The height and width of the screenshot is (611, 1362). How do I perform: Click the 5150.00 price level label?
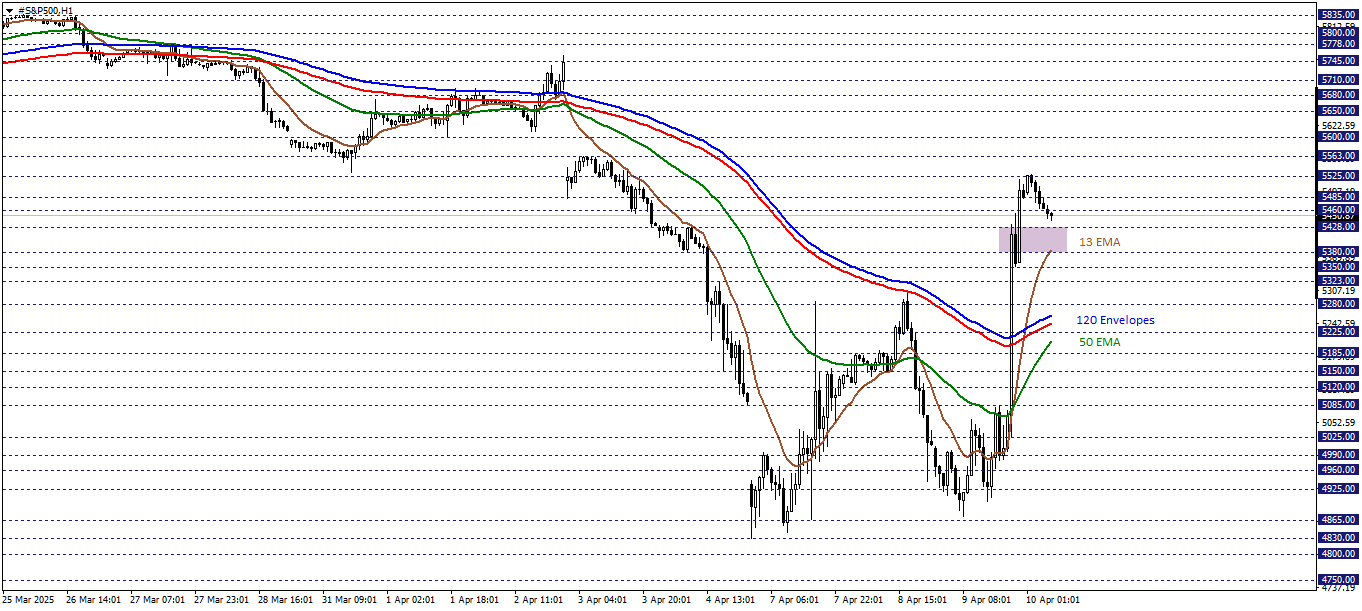(x=1338, y=371)
